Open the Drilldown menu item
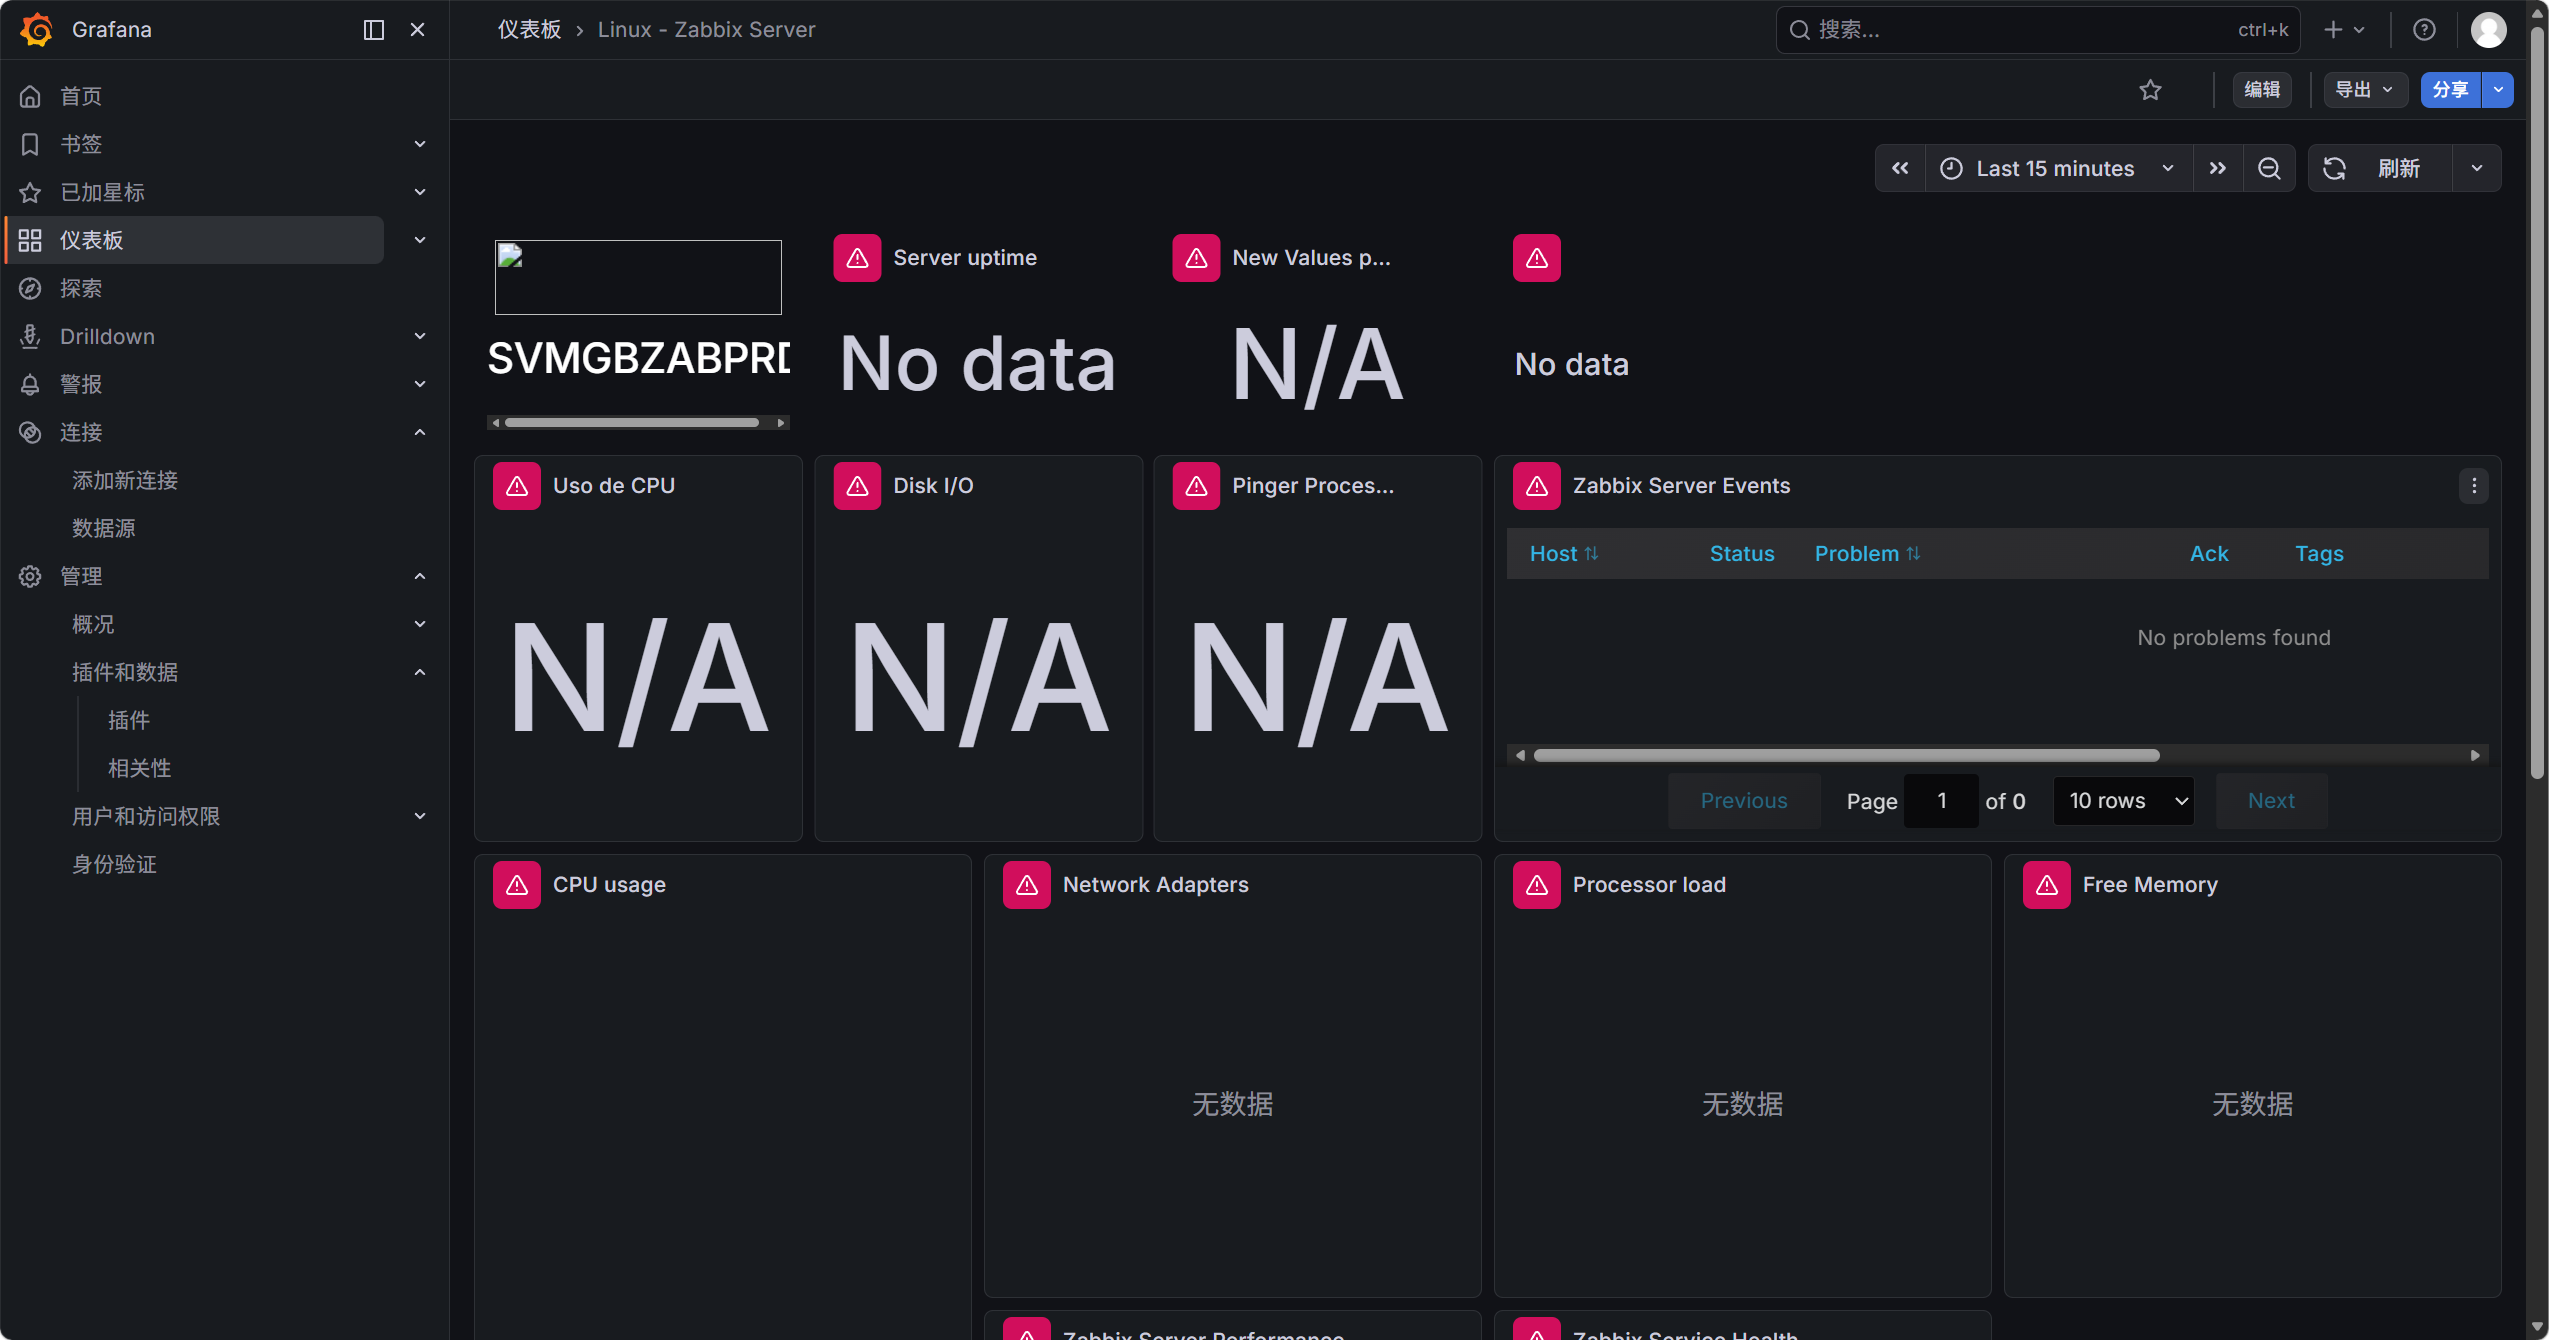The height and width of the screenshot is (1340, 2549). tap(107, 336)
